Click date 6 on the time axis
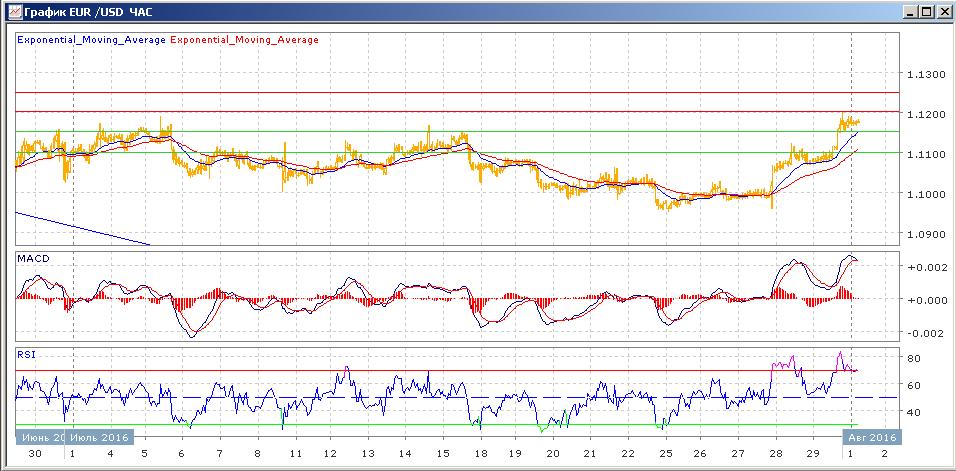 (181, 454)
